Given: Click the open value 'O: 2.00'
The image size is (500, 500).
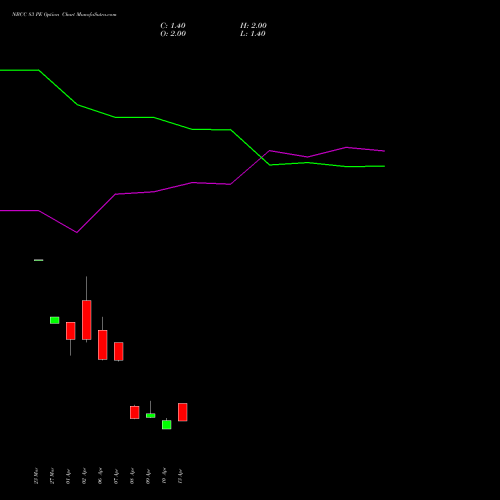Looking at the screenshot, I should (x=173, y=34).
